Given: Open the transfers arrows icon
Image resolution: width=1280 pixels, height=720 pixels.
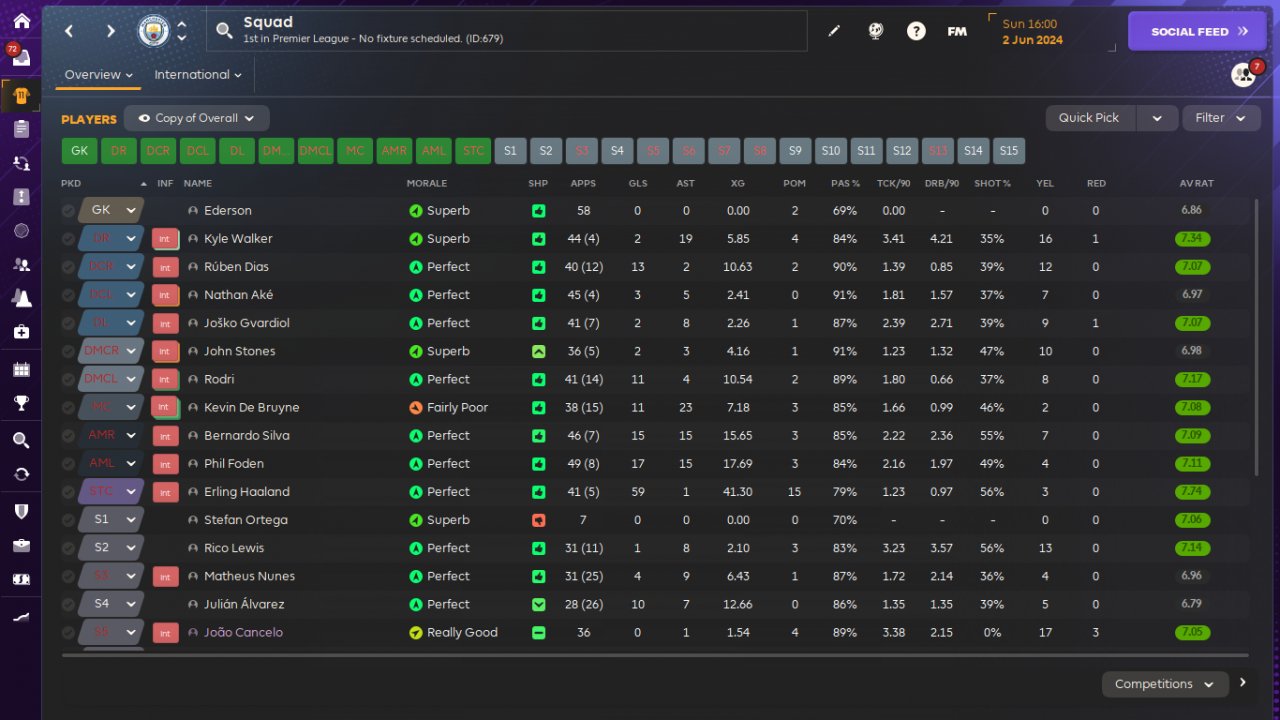Looking at the screenshot, I should pos(21,474).
